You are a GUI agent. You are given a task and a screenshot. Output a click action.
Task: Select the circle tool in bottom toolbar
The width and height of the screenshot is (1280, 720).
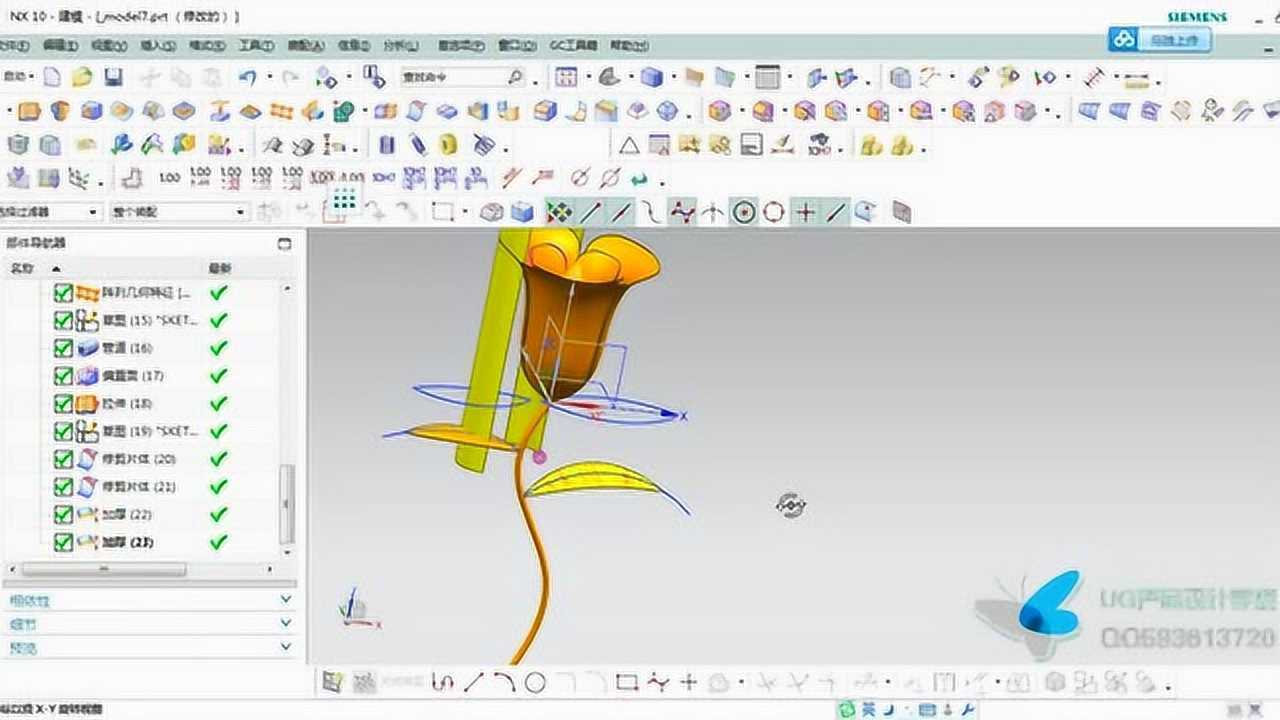point(535,683)
